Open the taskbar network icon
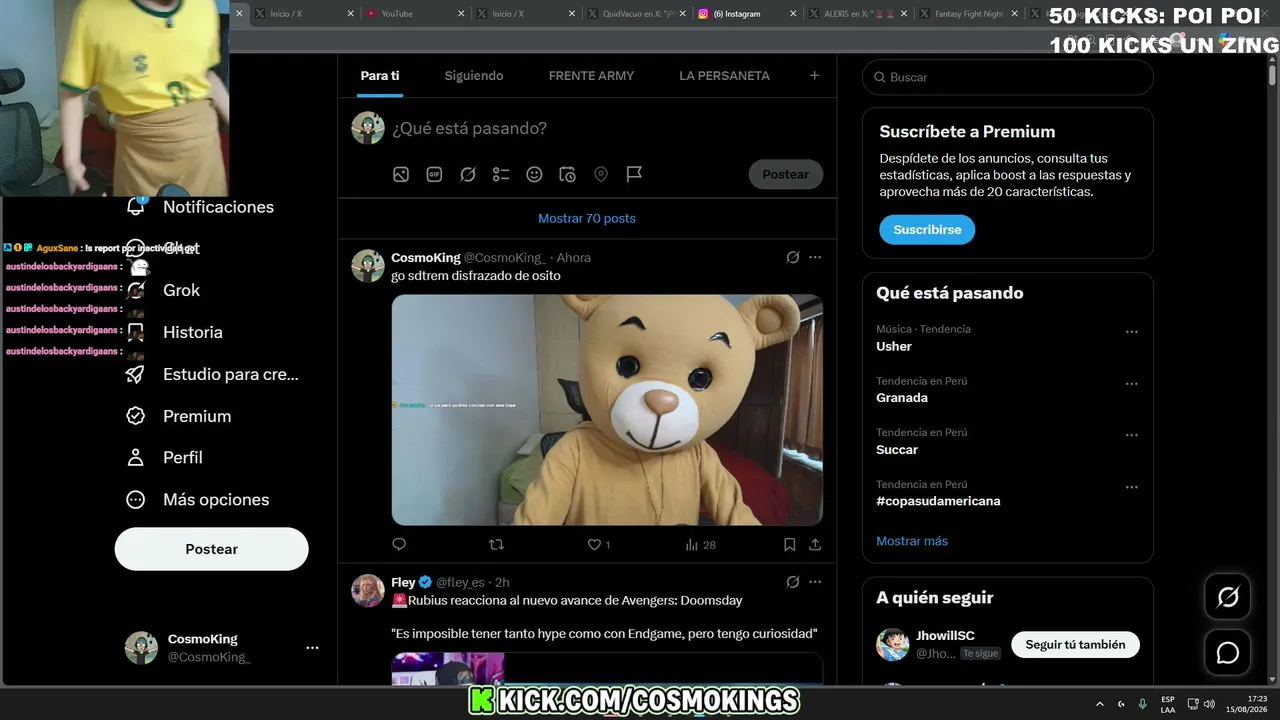Image resolution: width=1280 pixels, height=720 pixels. click(1193, 704)
